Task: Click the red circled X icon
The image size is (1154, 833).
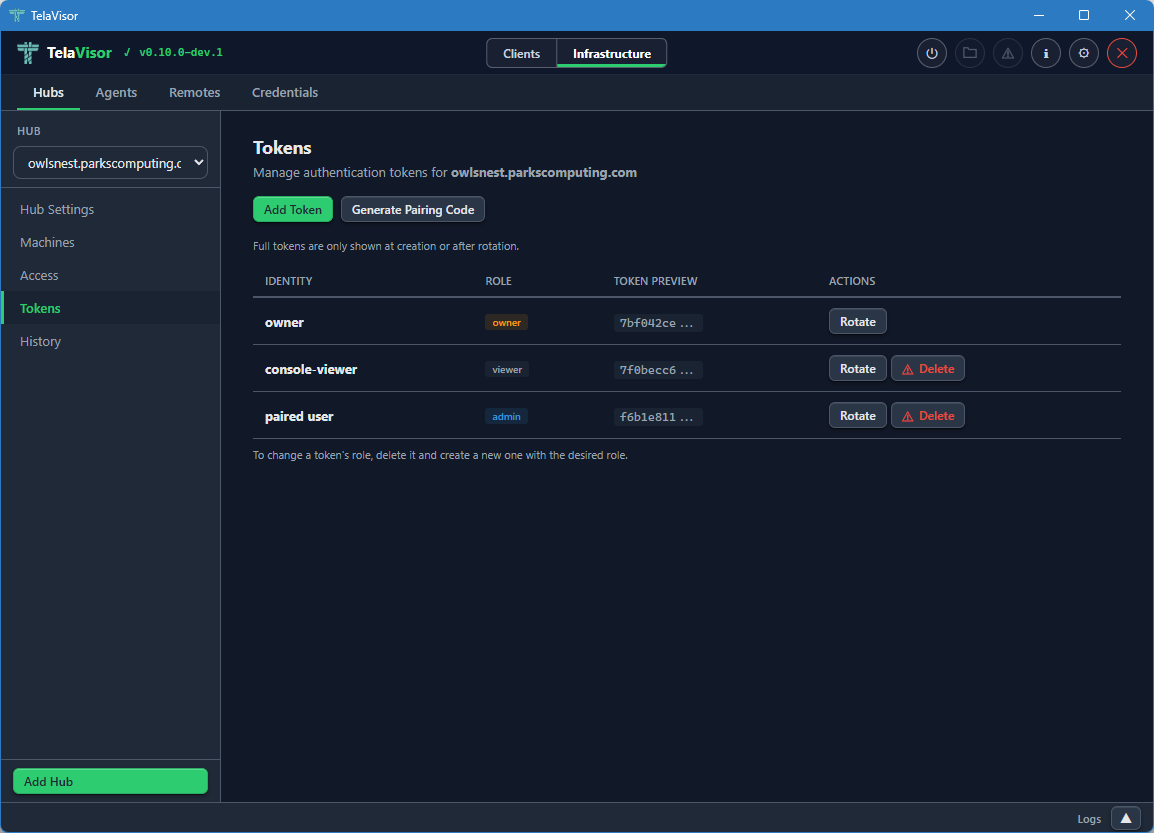Action: pyautogui.click(x=1121, y=53)
